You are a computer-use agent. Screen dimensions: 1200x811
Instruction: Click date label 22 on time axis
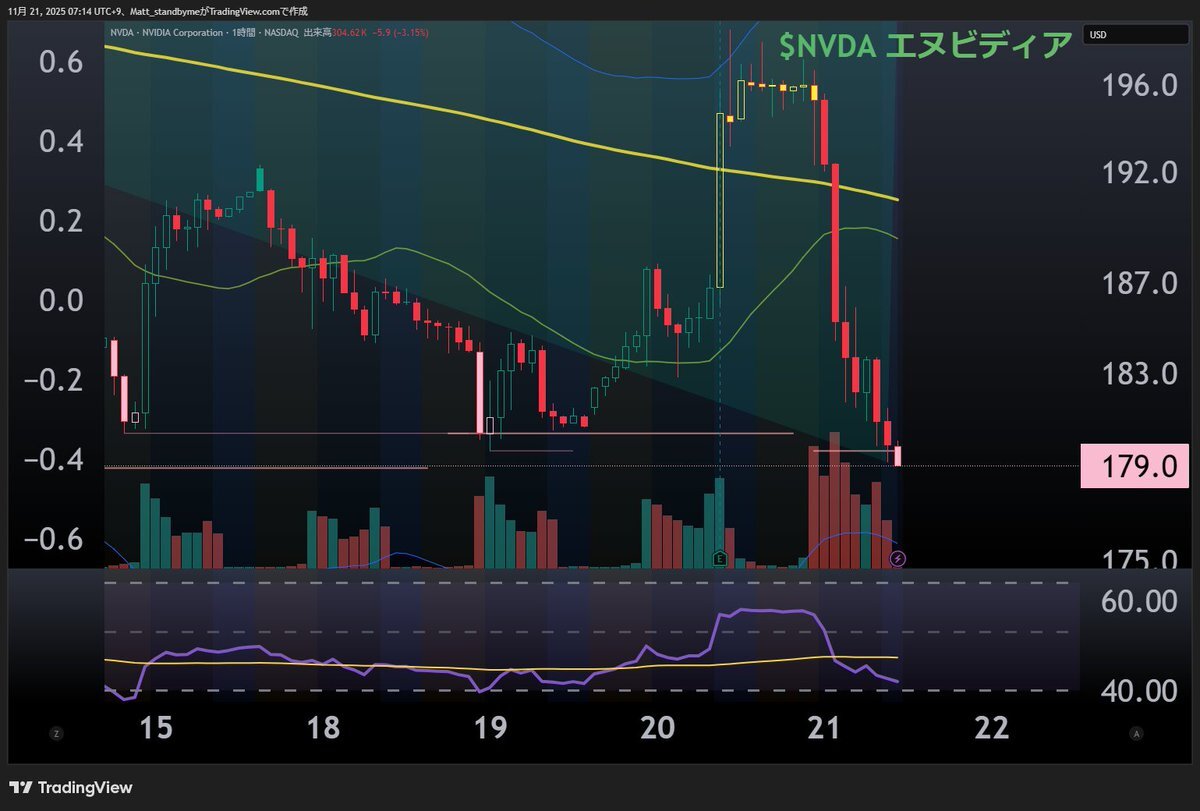(x=991, y=728)
